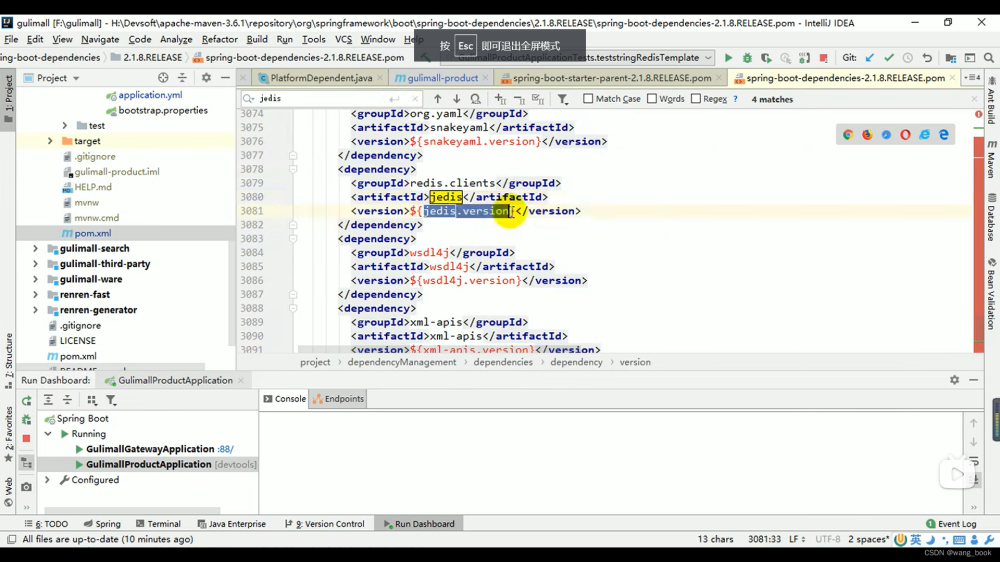Go to previous search occurrence arrow

pos(438,99)
